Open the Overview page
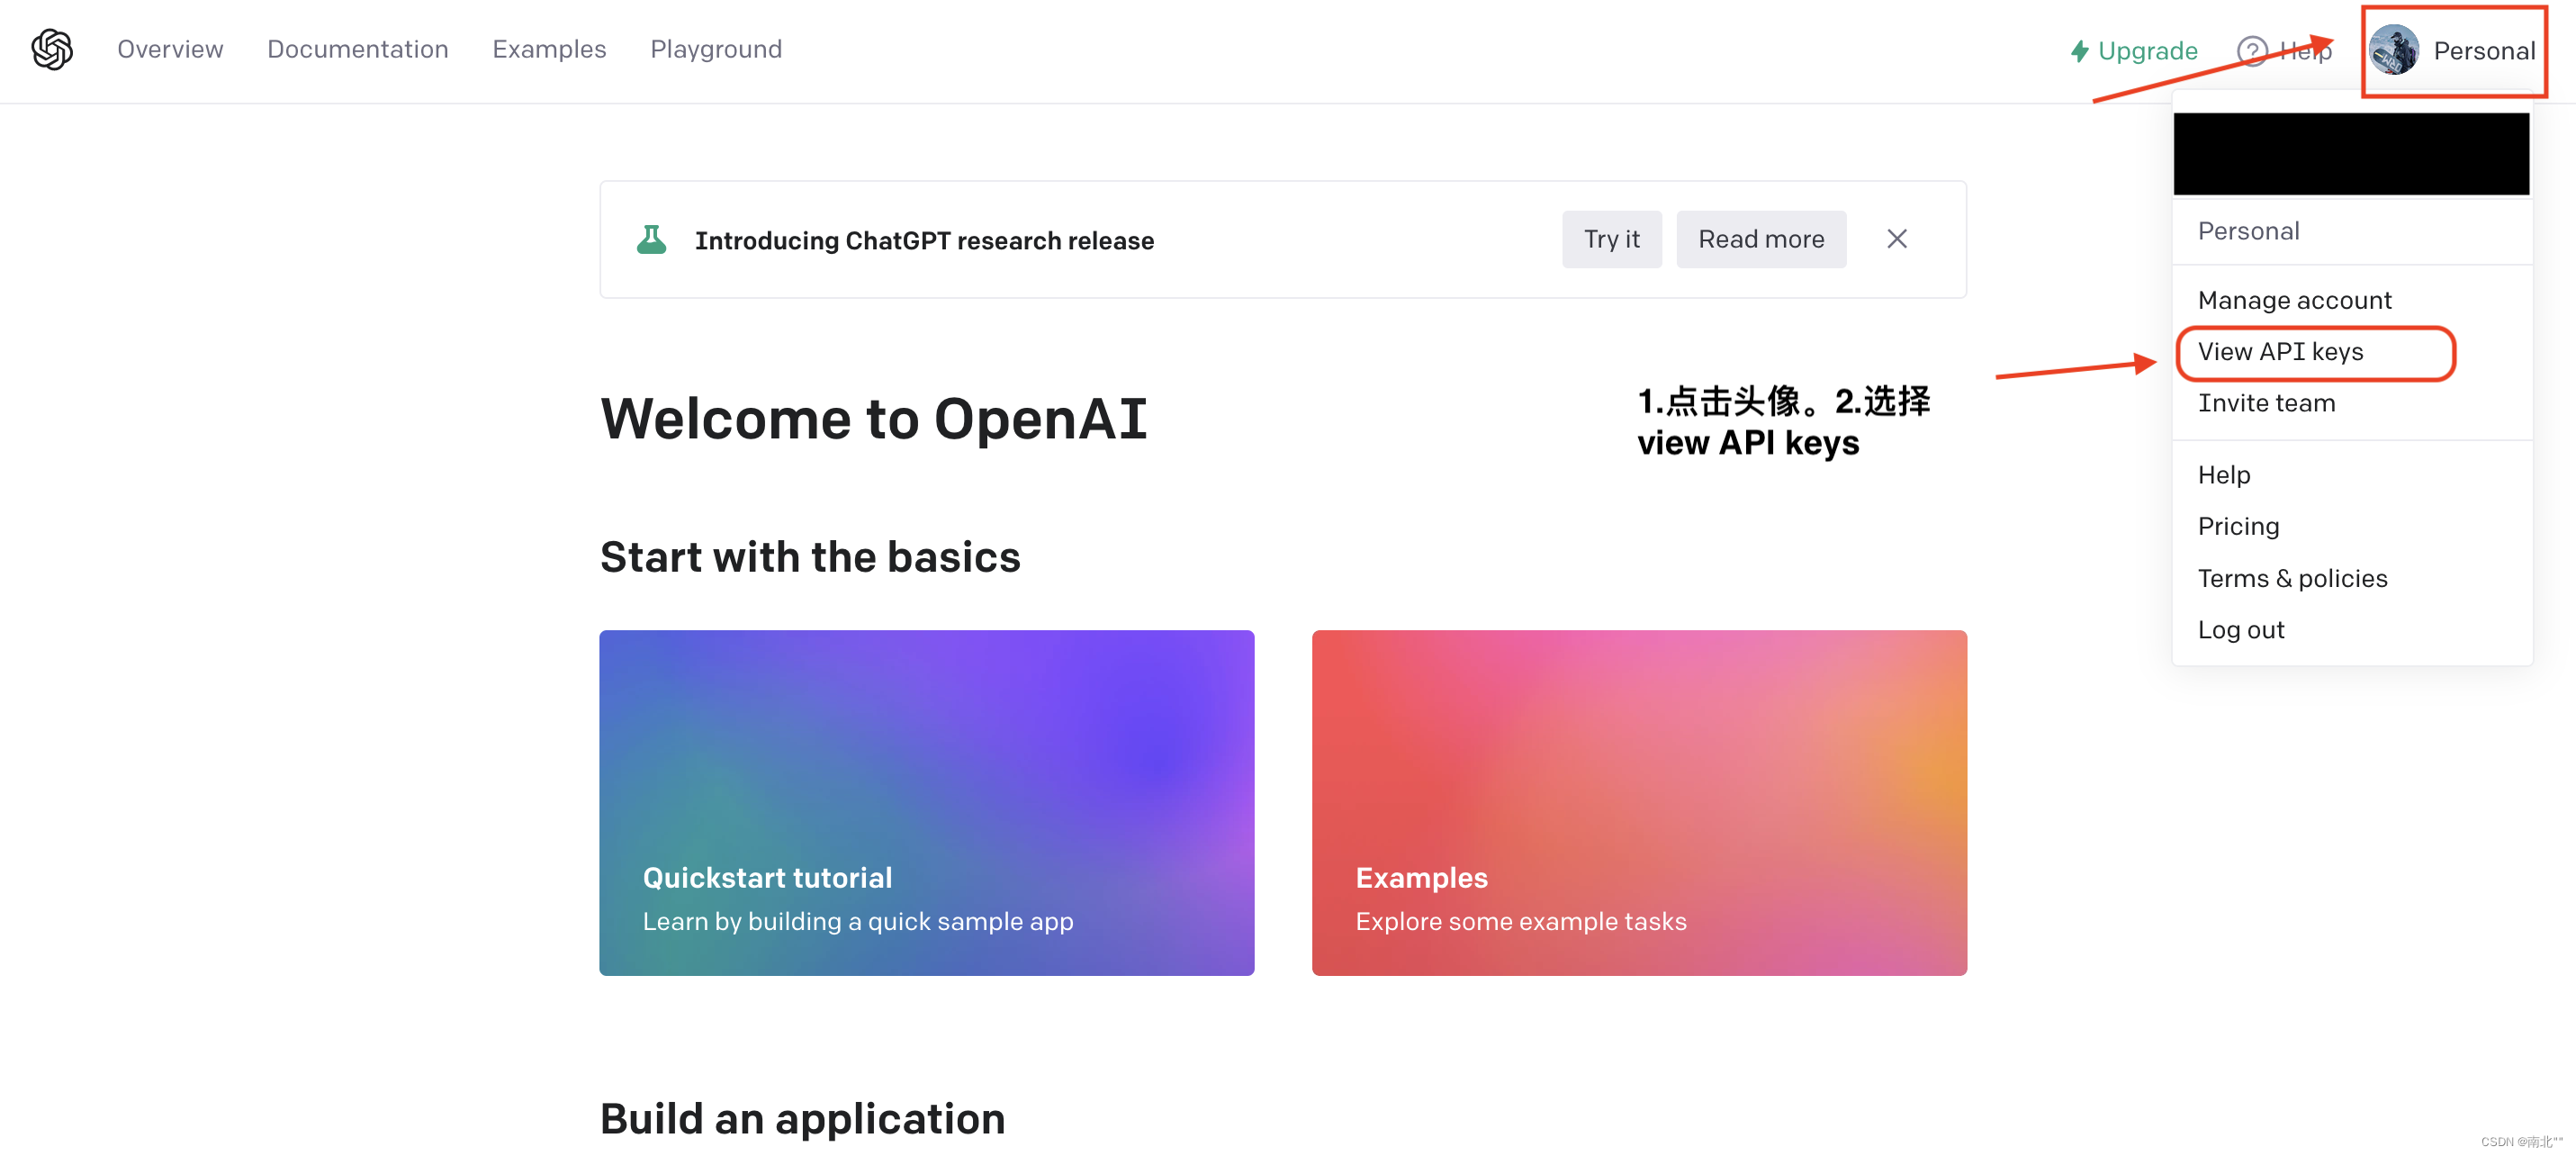The width and height of the screenshot is (2576, 1156). [x=170, y=49]
